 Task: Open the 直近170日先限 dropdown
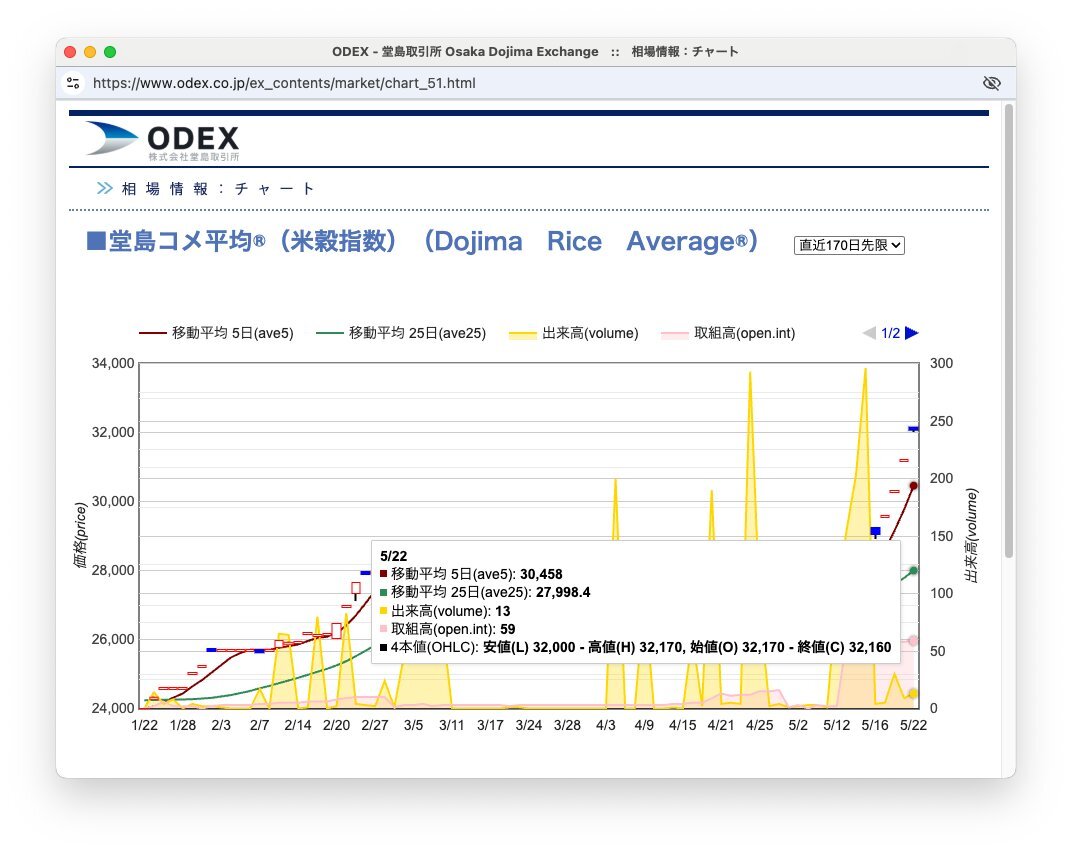849,245
